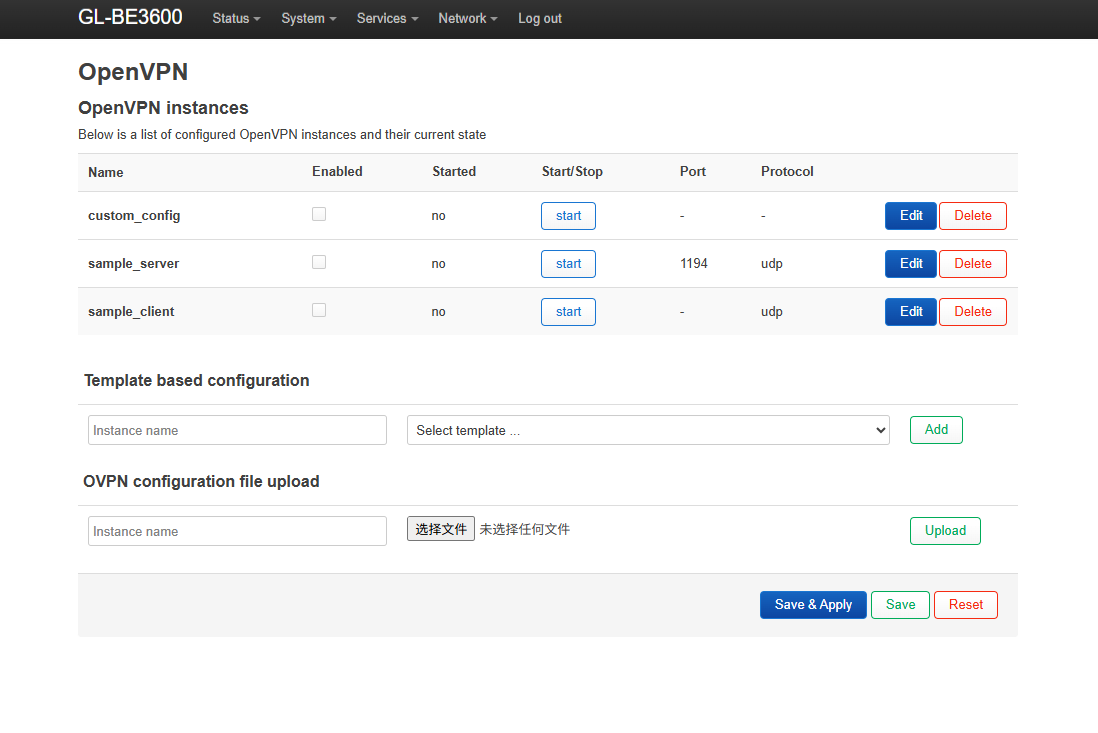The image size is (1098, 733).
Task: Delete the custom_config instance
Action: pyautogui.click(x=972, y=216)
